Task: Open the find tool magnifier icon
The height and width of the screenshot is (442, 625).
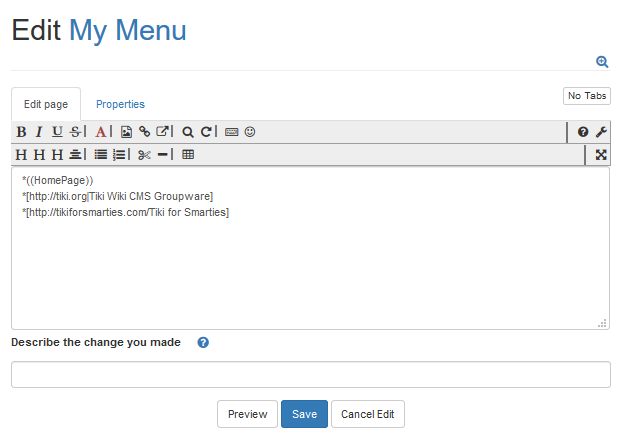Action: tap(187, 132)
